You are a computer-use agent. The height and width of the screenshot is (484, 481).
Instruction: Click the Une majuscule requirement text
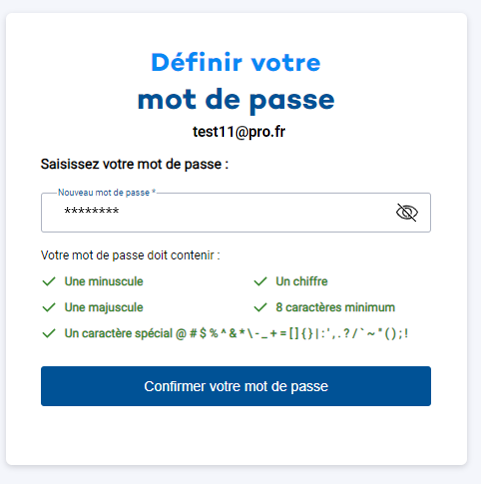point(104,307)
